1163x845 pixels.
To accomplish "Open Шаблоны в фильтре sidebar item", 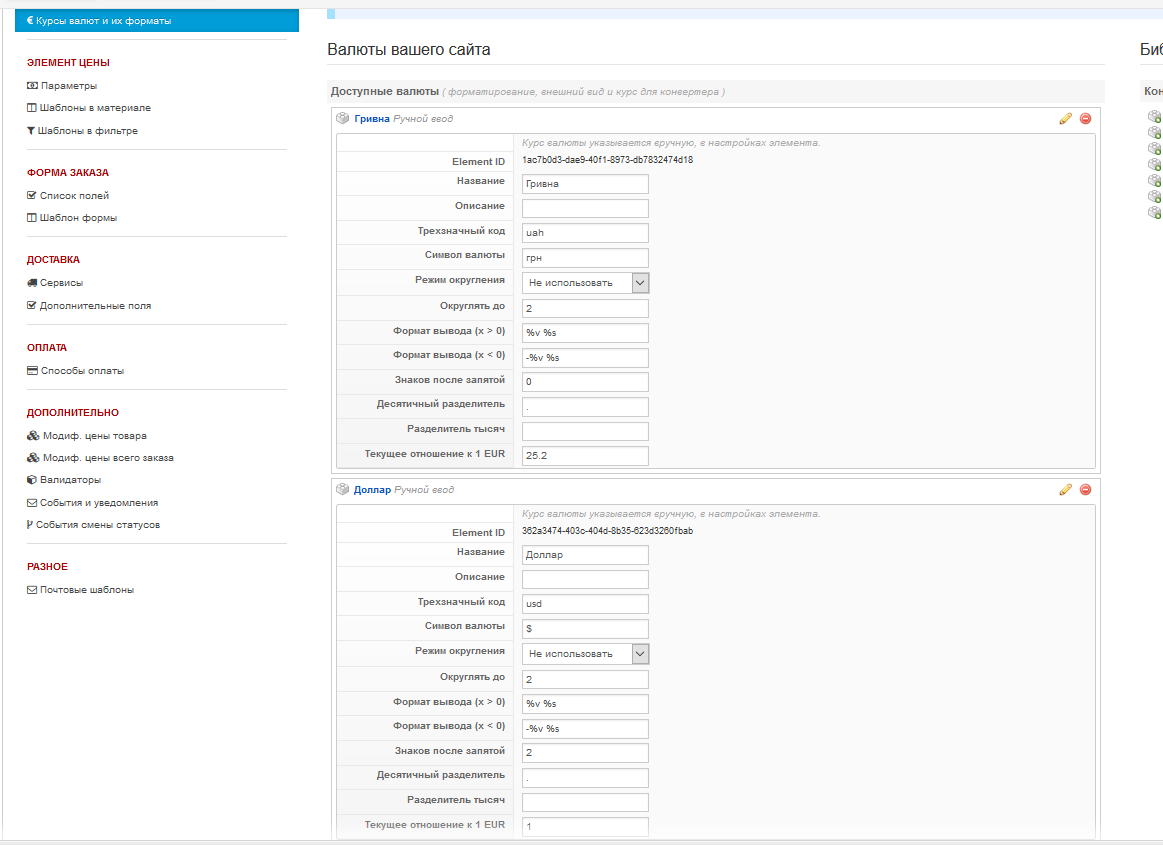I will tap(88, 131).
